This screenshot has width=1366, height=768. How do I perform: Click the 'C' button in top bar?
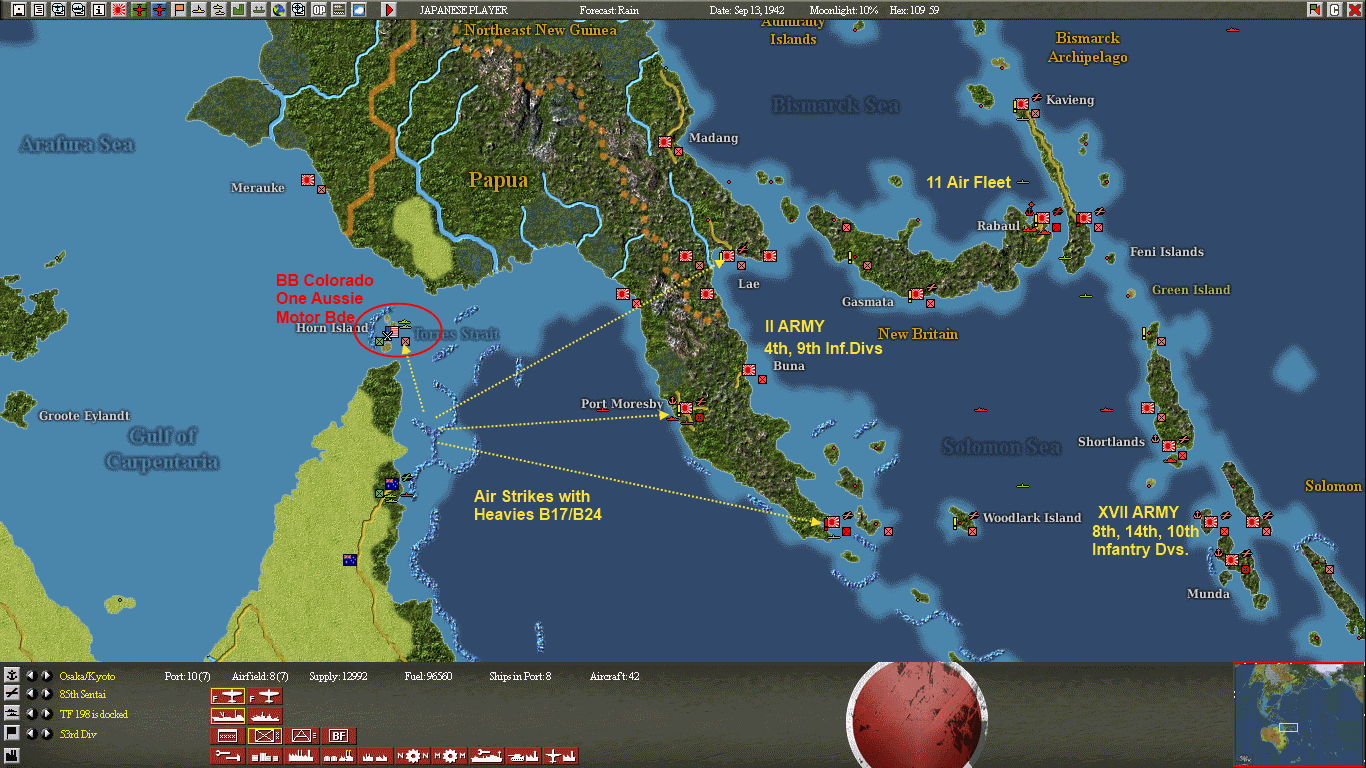tap(1334, 9)
